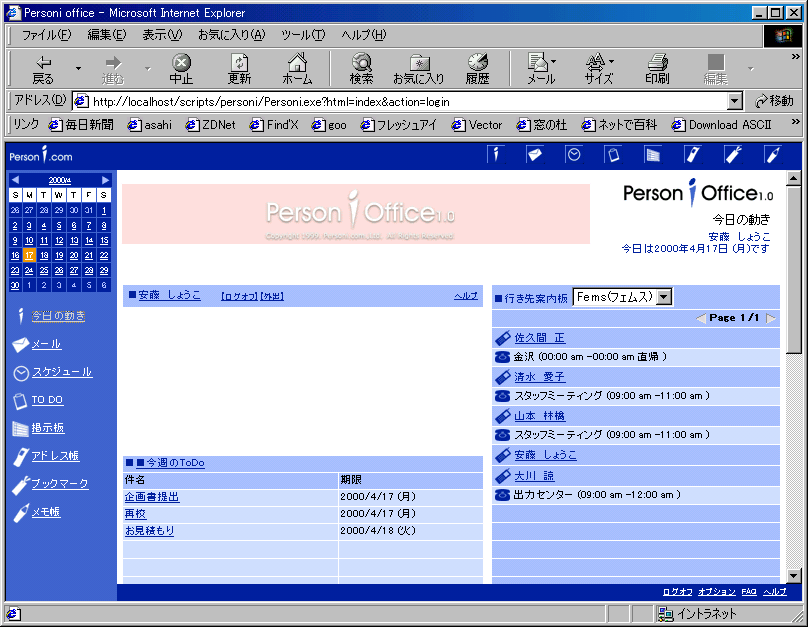Open the 毎日新聞 links bar shortcut

pos(81,125)
